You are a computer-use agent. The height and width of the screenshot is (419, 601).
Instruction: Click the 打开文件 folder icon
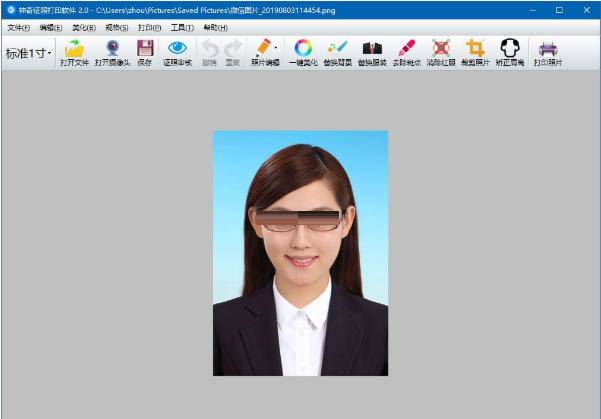(74, 50)
